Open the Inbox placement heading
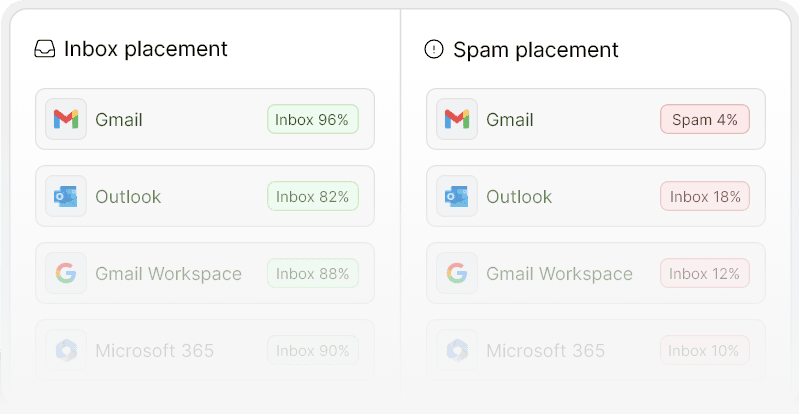The image size is (799, 414). tap(146, 49)
